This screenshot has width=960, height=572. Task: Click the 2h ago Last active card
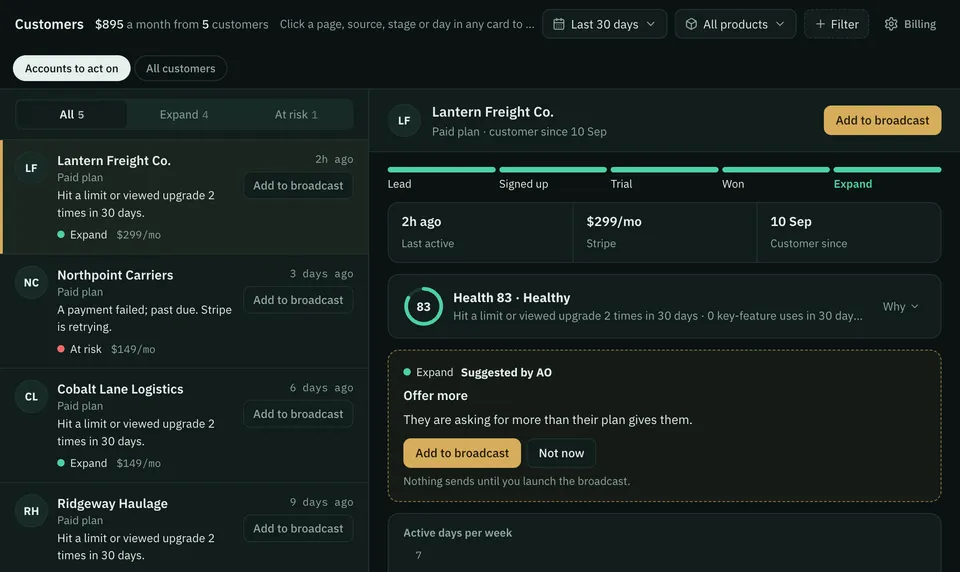coord(481,232)
